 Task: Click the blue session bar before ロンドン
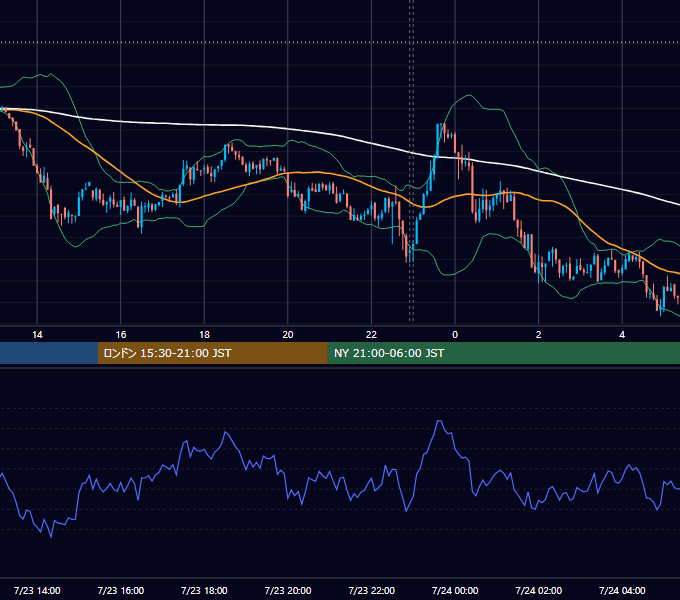tap(49, 353)
